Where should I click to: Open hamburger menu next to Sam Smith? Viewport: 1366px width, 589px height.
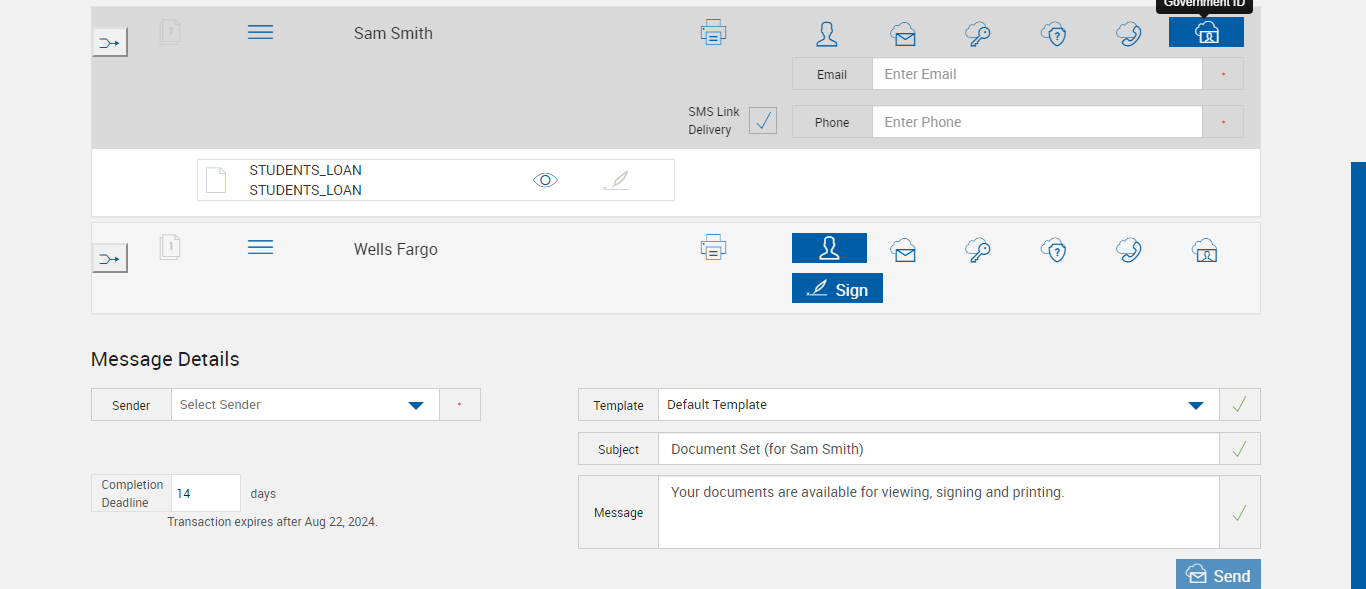click(x=260, y=33)
